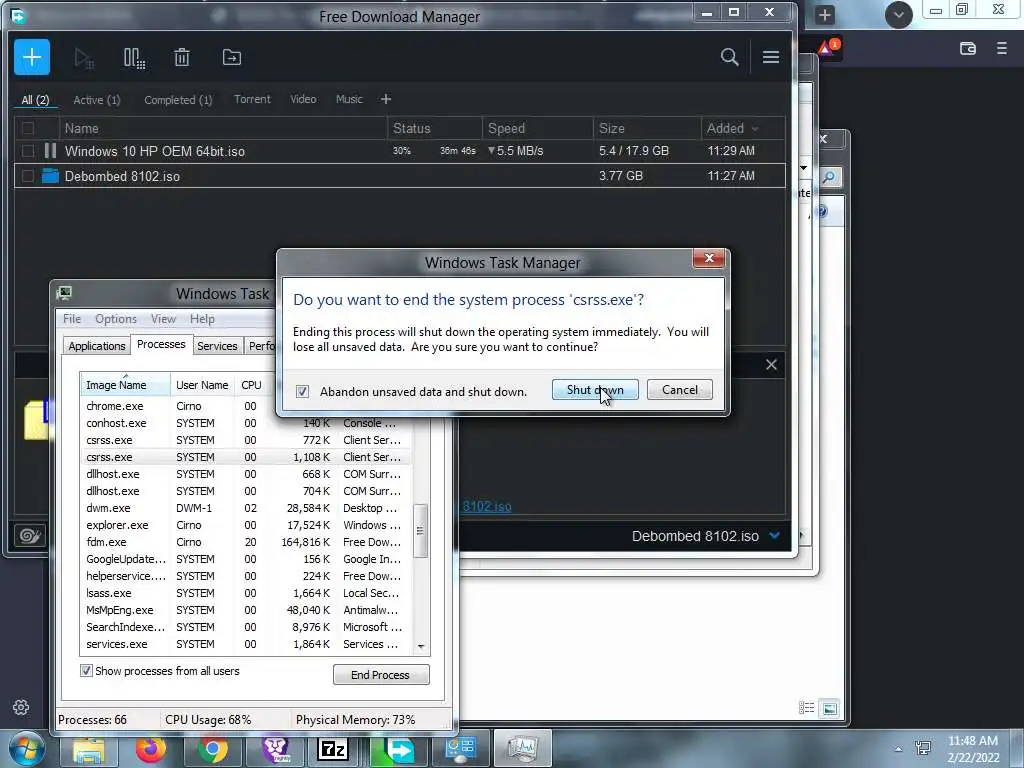Open the Windows Start orb
Viewport: 1024px width, 768px height.
click(27, 749)
